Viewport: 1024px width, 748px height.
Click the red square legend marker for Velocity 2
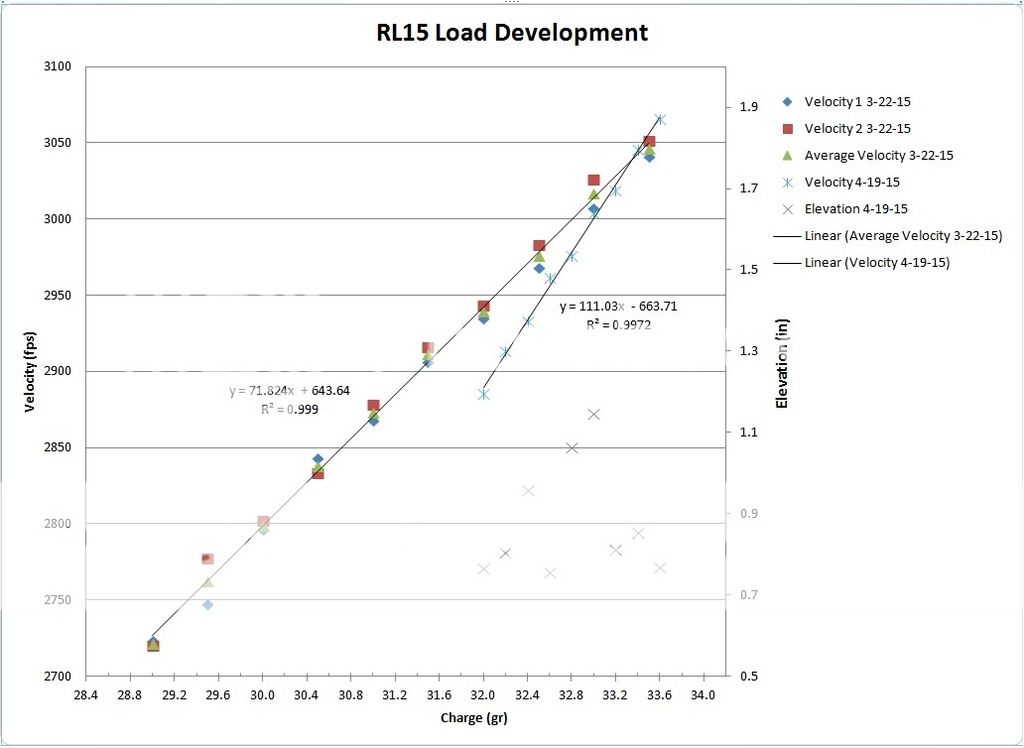[x=788, y=129]
